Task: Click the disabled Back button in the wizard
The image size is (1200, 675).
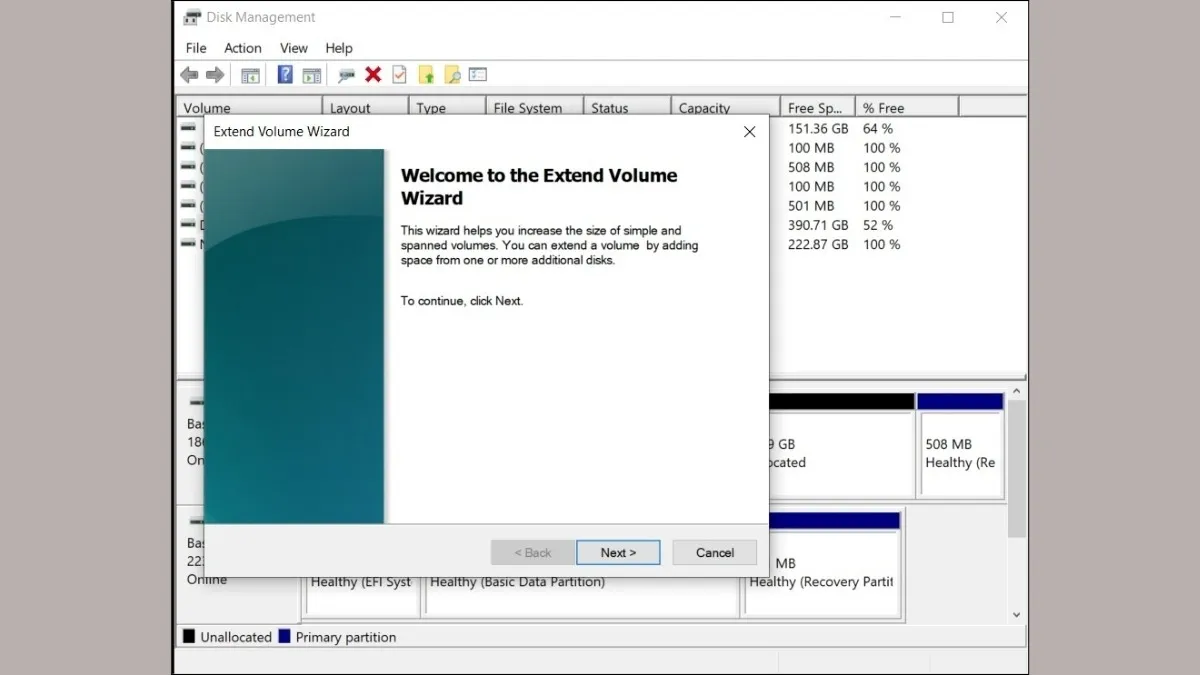Action: point(532,552)
